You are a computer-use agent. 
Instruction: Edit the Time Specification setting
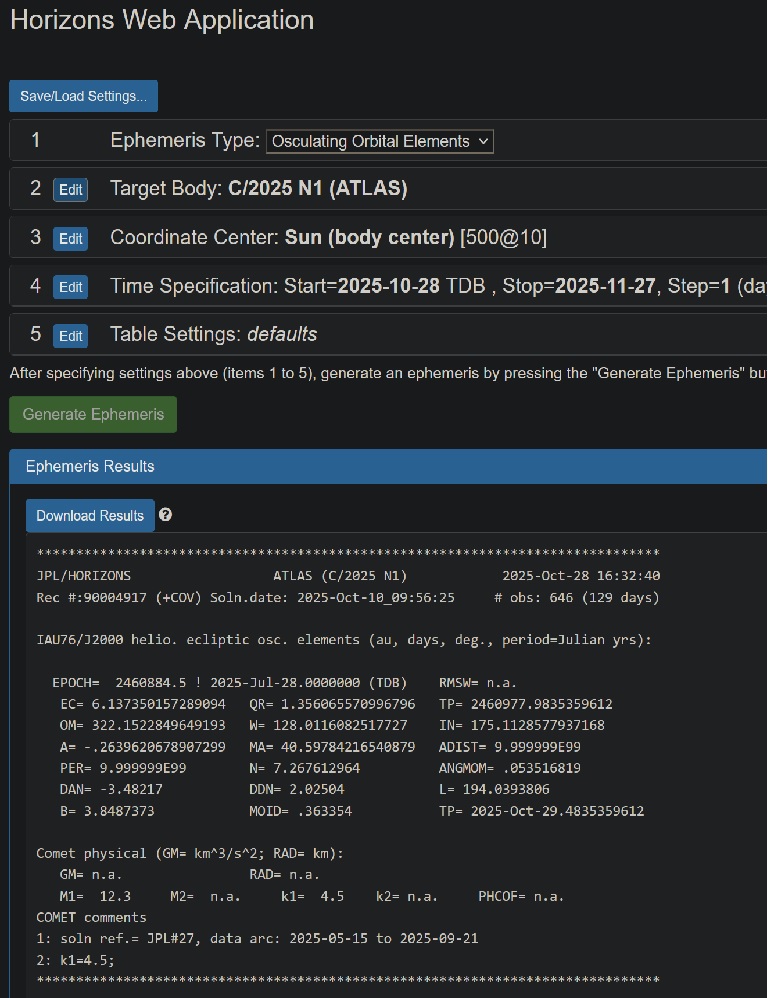click(71, 287)
